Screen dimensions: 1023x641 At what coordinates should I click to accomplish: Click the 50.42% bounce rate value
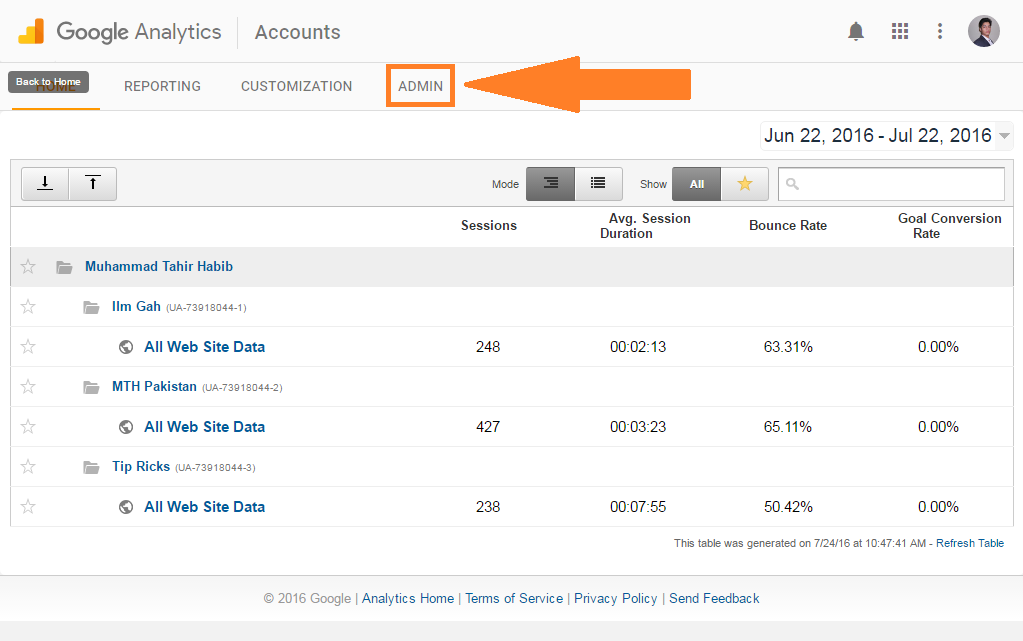pos(788,507)
